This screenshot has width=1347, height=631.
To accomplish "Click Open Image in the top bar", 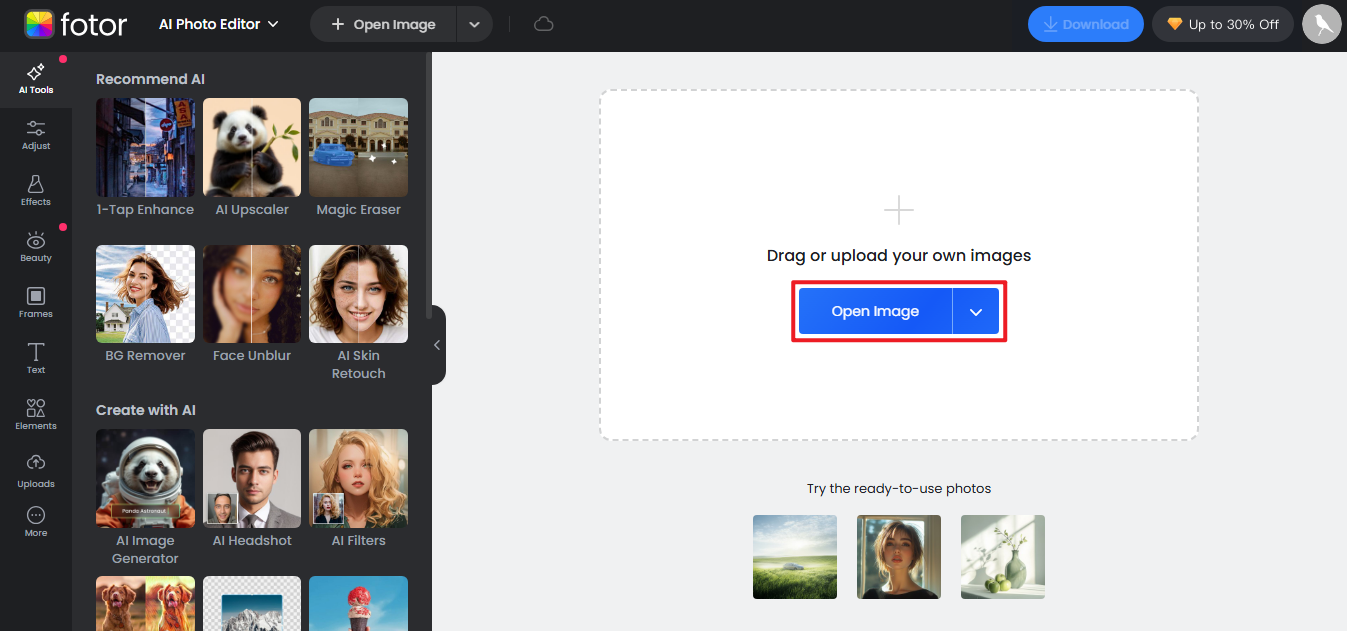I will click(x=384, y=24).
